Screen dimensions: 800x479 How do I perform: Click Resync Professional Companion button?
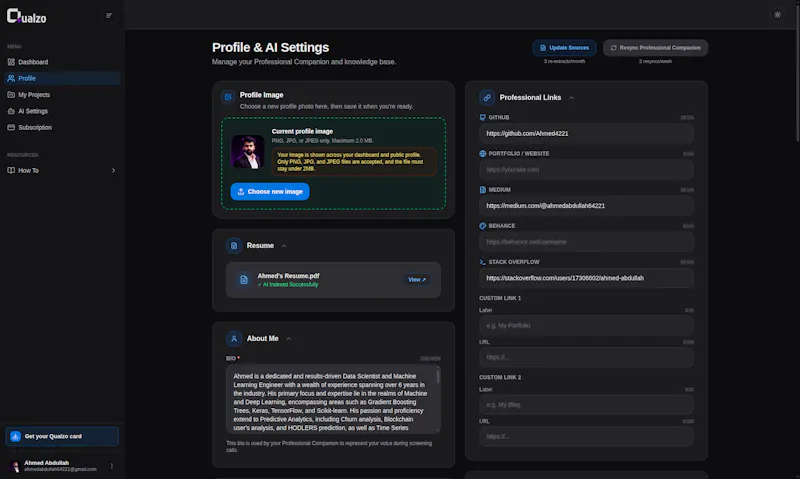pos(655,48)
